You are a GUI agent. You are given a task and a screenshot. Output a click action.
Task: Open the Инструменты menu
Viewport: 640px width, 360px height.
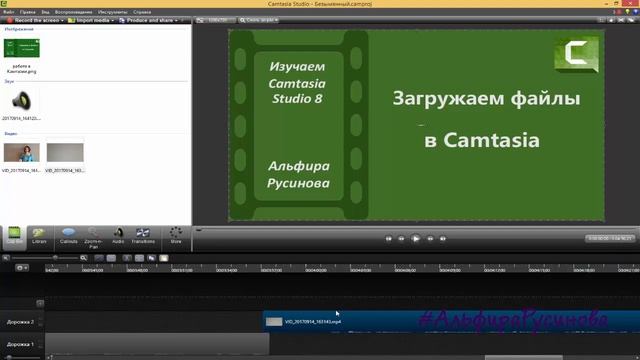113,12
